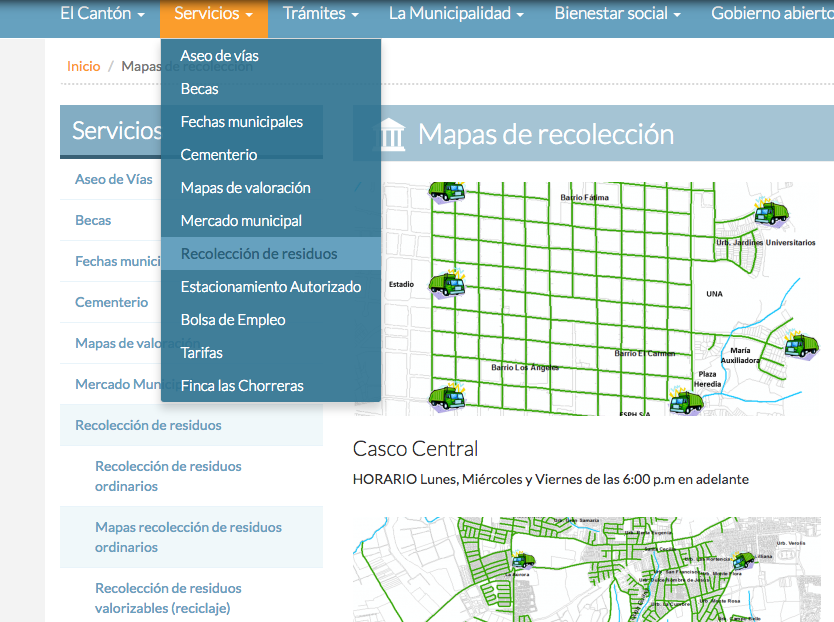The image size is (834, 622).
Task: Expand the El Cantón dropdown menu
Action: click(x=102, y=14)
